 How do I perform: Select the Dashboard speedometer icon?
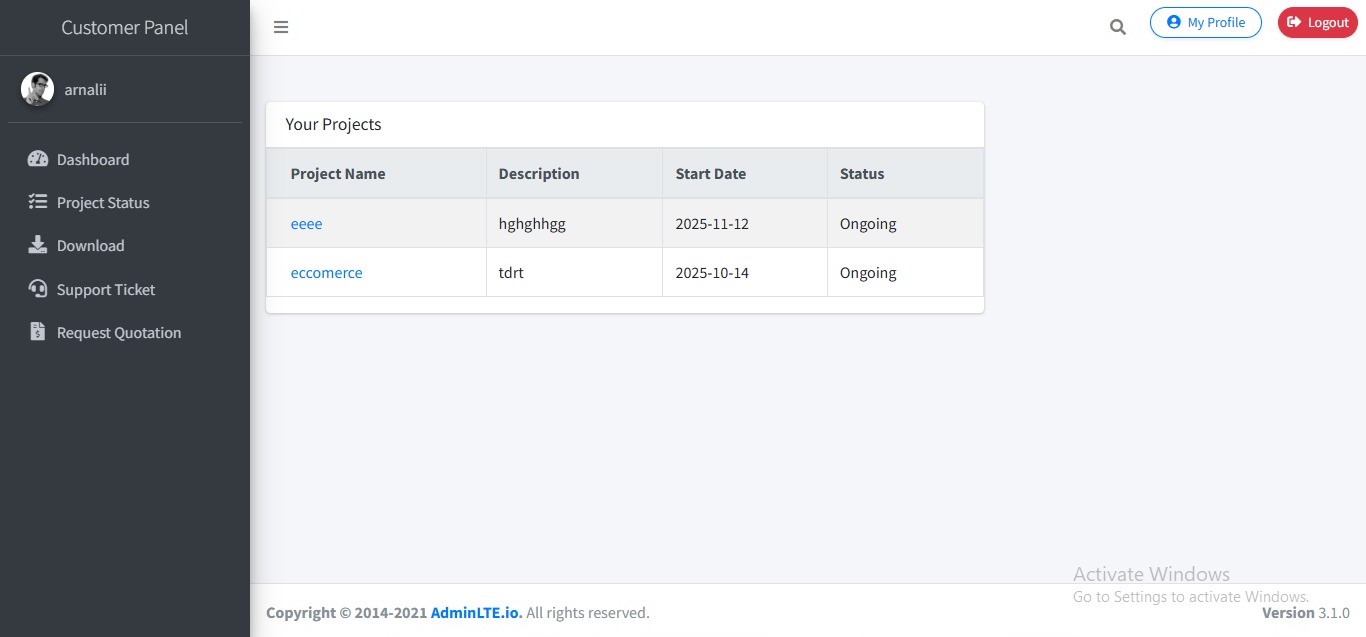(38, 159)
